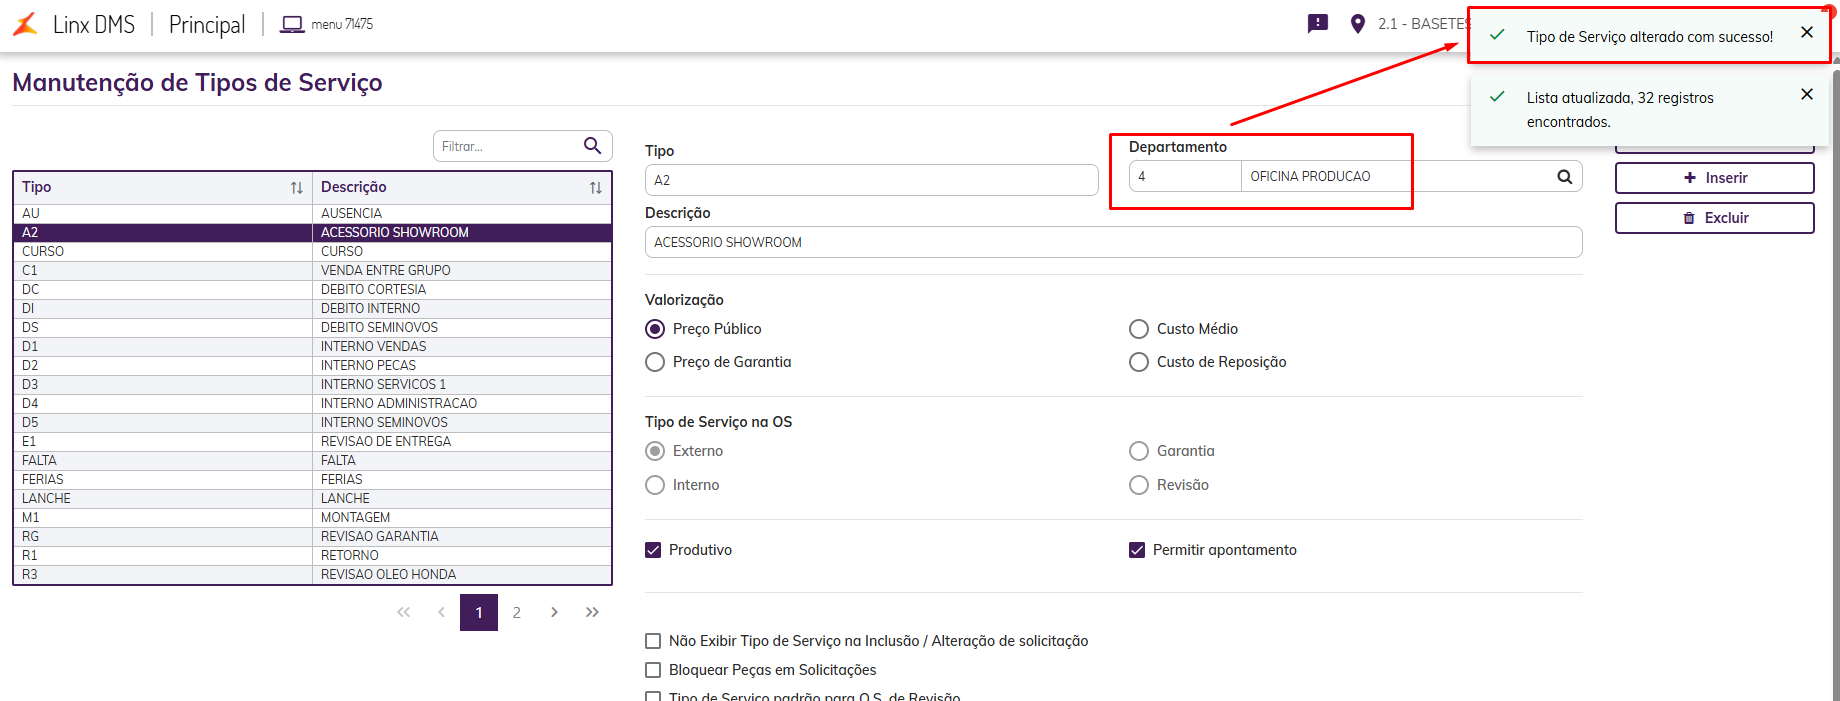Click the Inserir button
Image resolution: width=1840 pixels, height=701 pixels.
tap(1714, 178)
